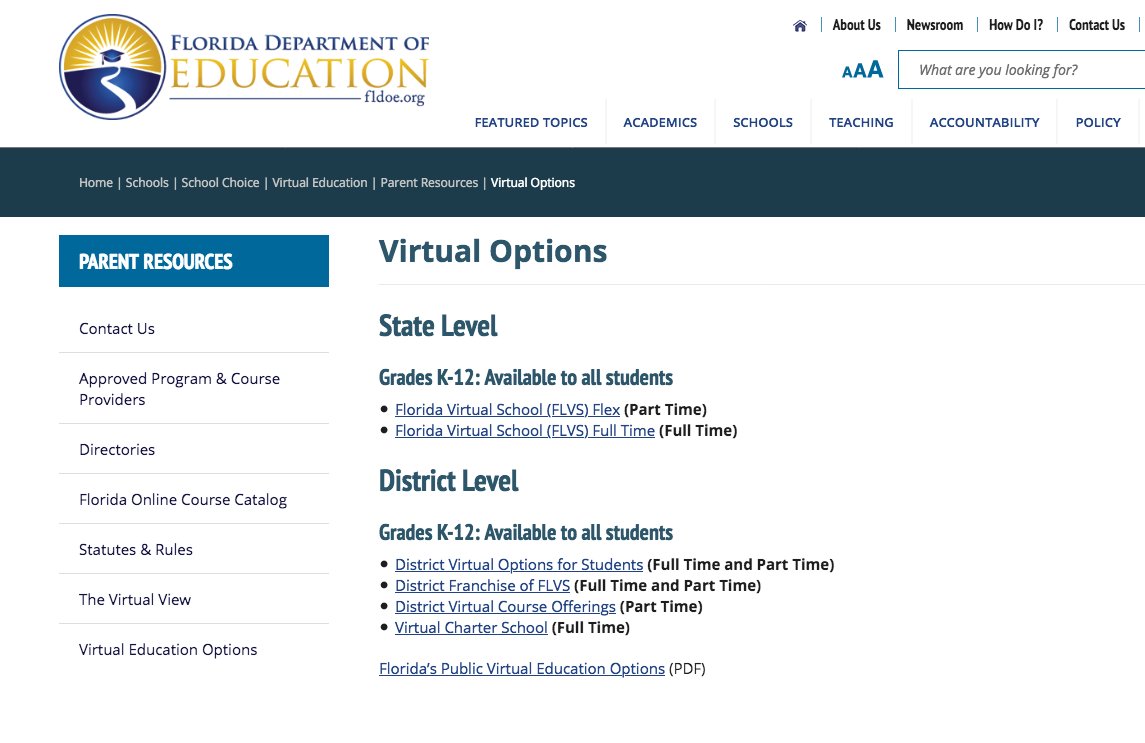Open the About Us page
Viewport: 1145px width, 743px height.
(x=857, y=25)
